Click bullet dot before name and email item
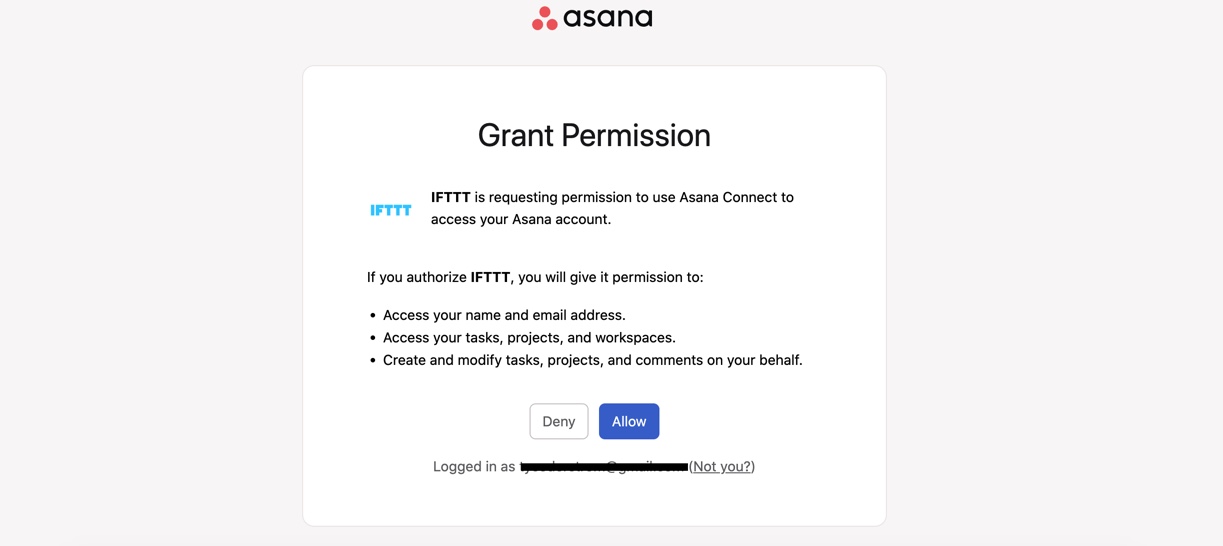Viewport: 1223px width, 546px height. pos(373,315)
